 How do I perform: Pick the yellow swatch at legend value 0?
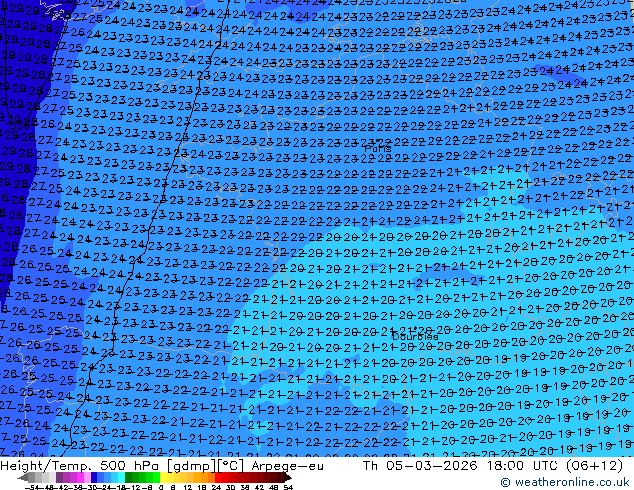point(163,477)
